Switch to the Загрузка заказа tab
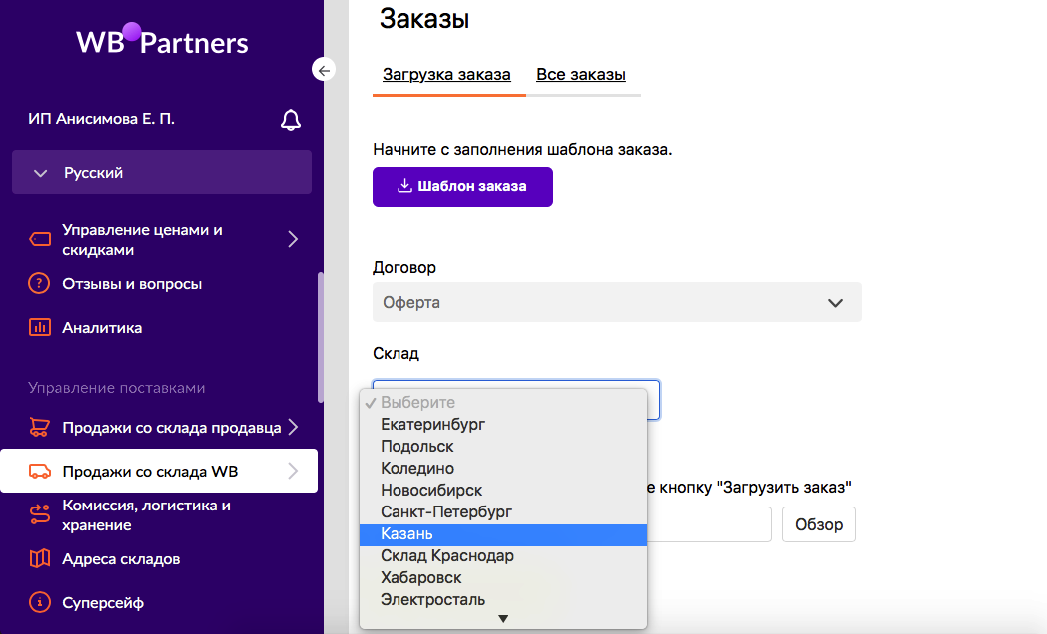This screenshot has width=1047, height=634. coord(447,74)
